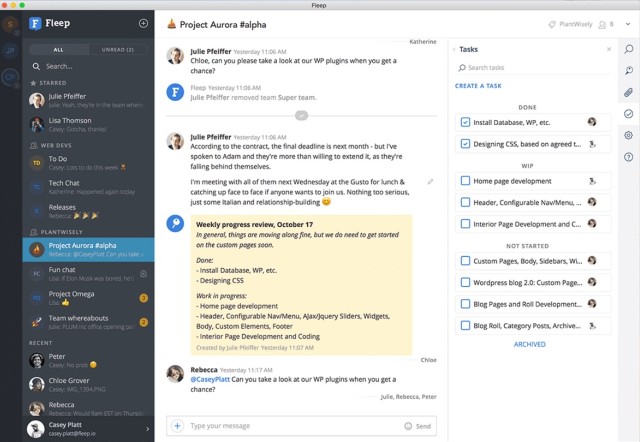This screenshot has width=640, height=442.
Task: Open the Tech Chat conversation
Action: 88,187
